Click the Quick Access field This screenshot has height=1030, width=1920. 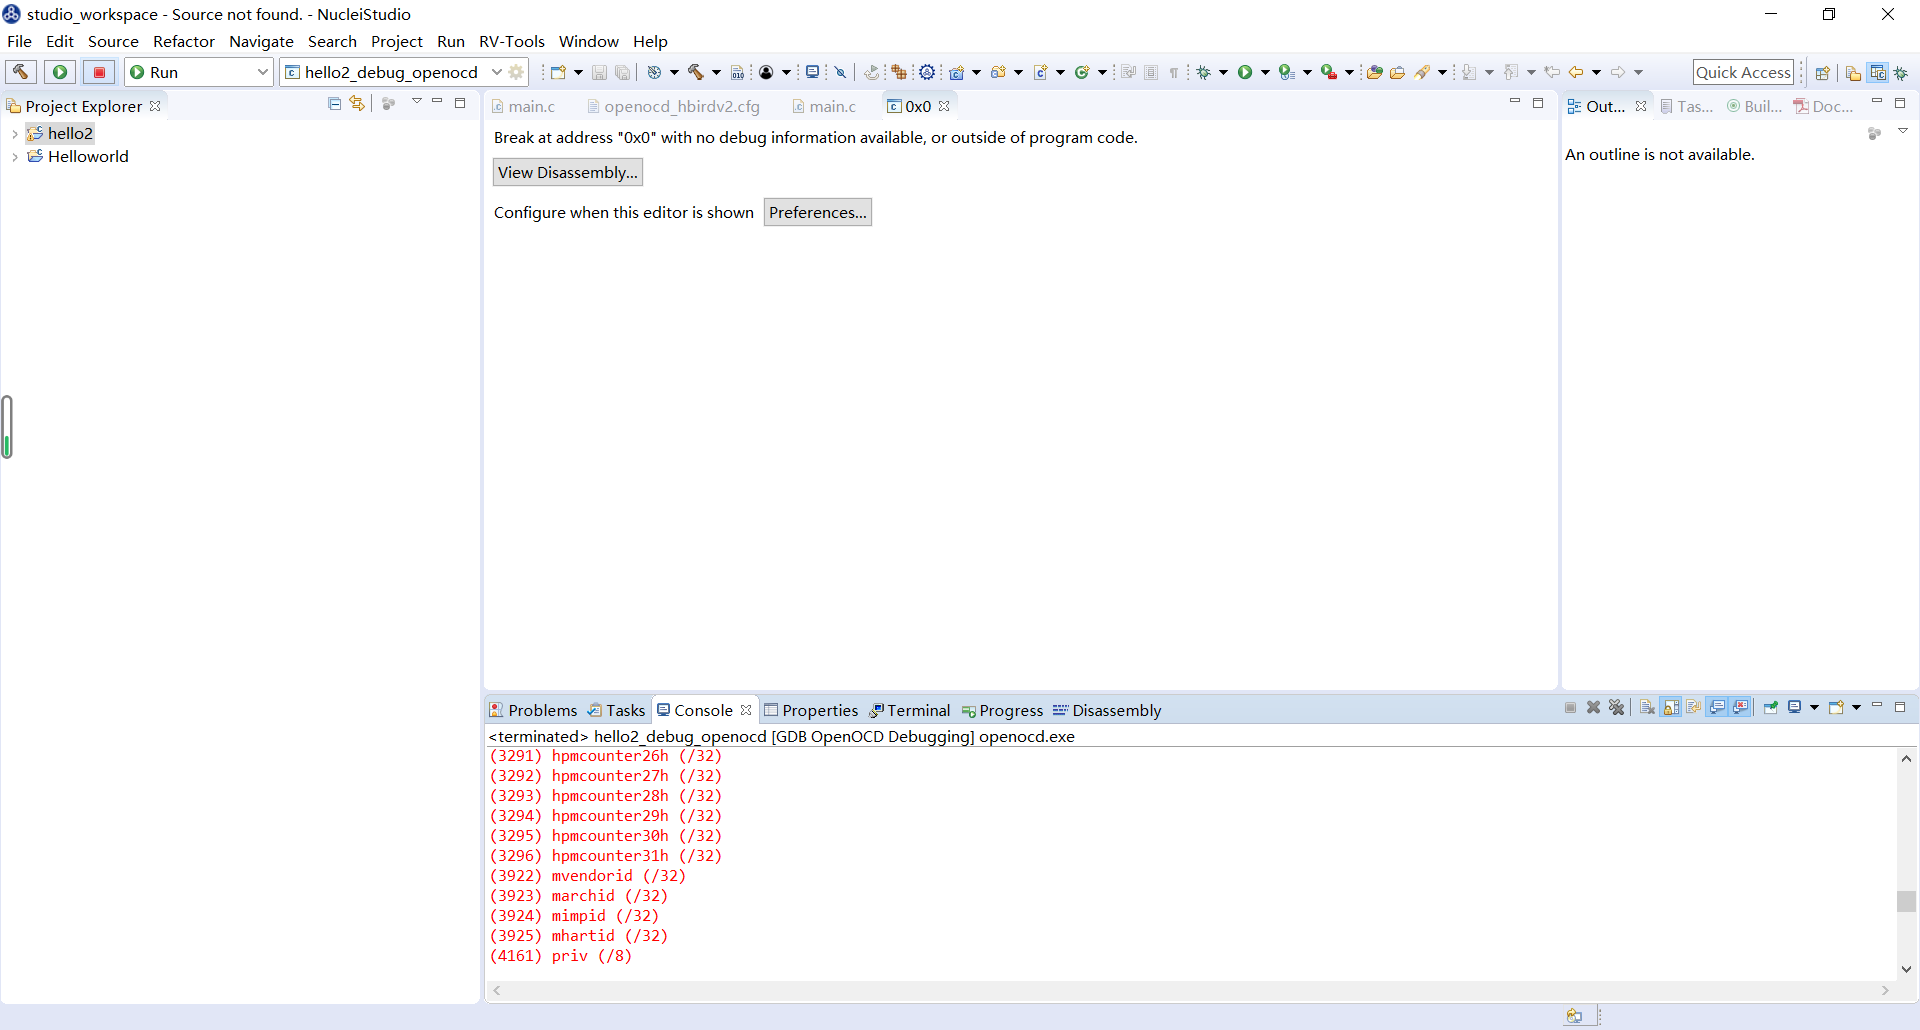1743,72
